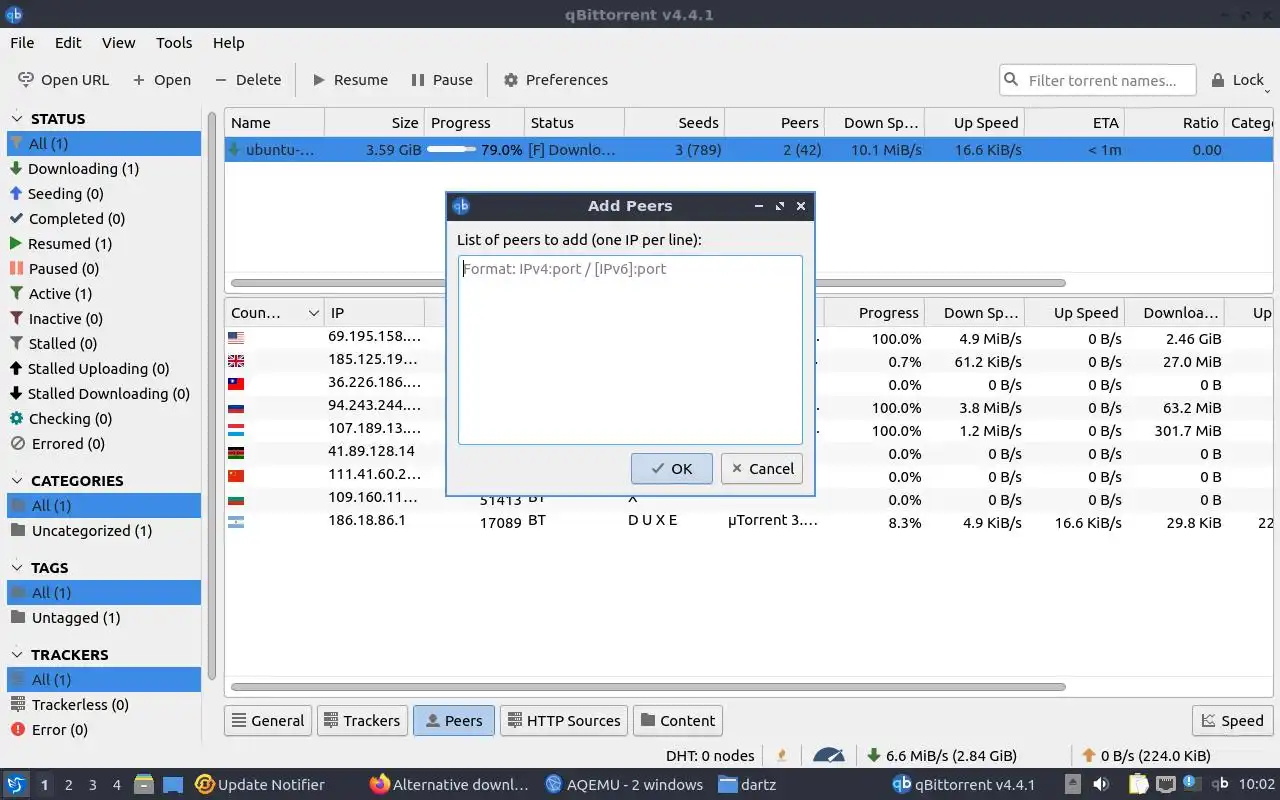Switch to the General tab

[x=268, y=720]
